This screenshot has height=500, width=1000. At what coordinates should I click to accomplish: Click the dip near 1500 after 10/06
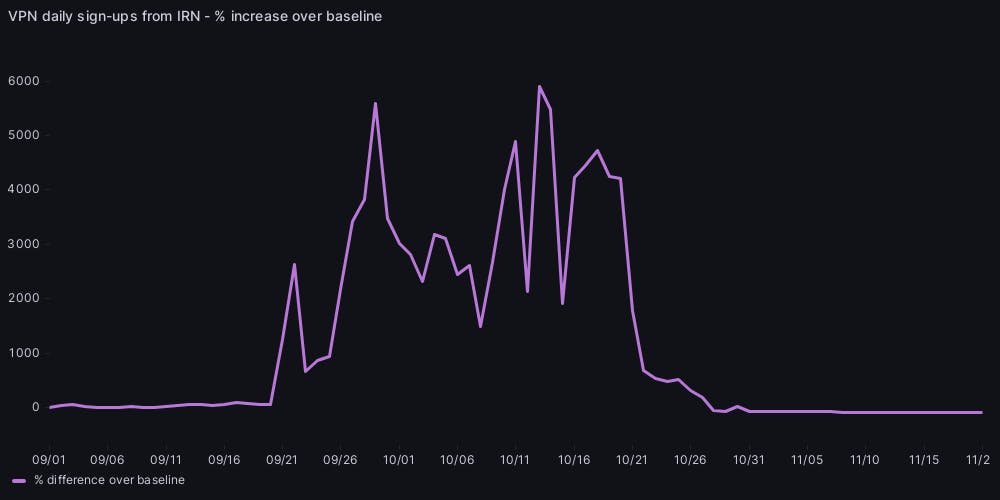click(x=481, y=326)
